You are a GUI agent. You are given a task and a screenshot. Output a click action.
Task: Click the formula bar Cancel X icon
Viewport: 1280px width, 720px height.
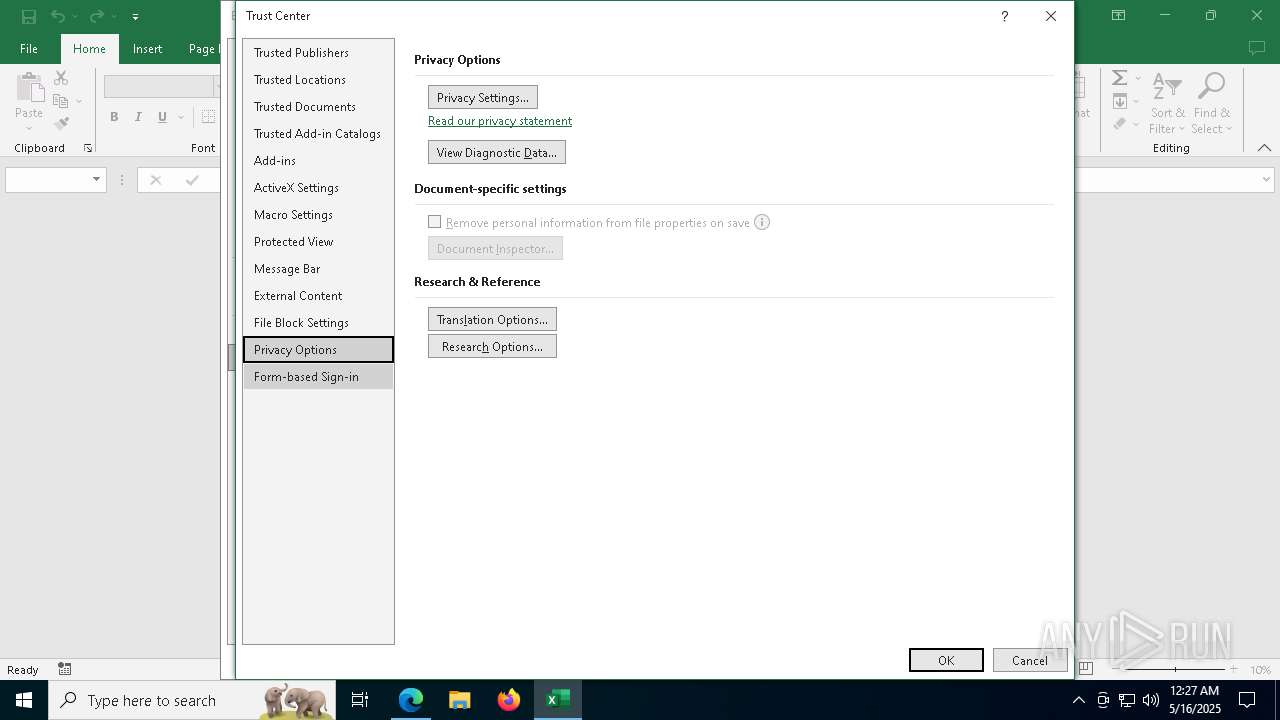155,180
